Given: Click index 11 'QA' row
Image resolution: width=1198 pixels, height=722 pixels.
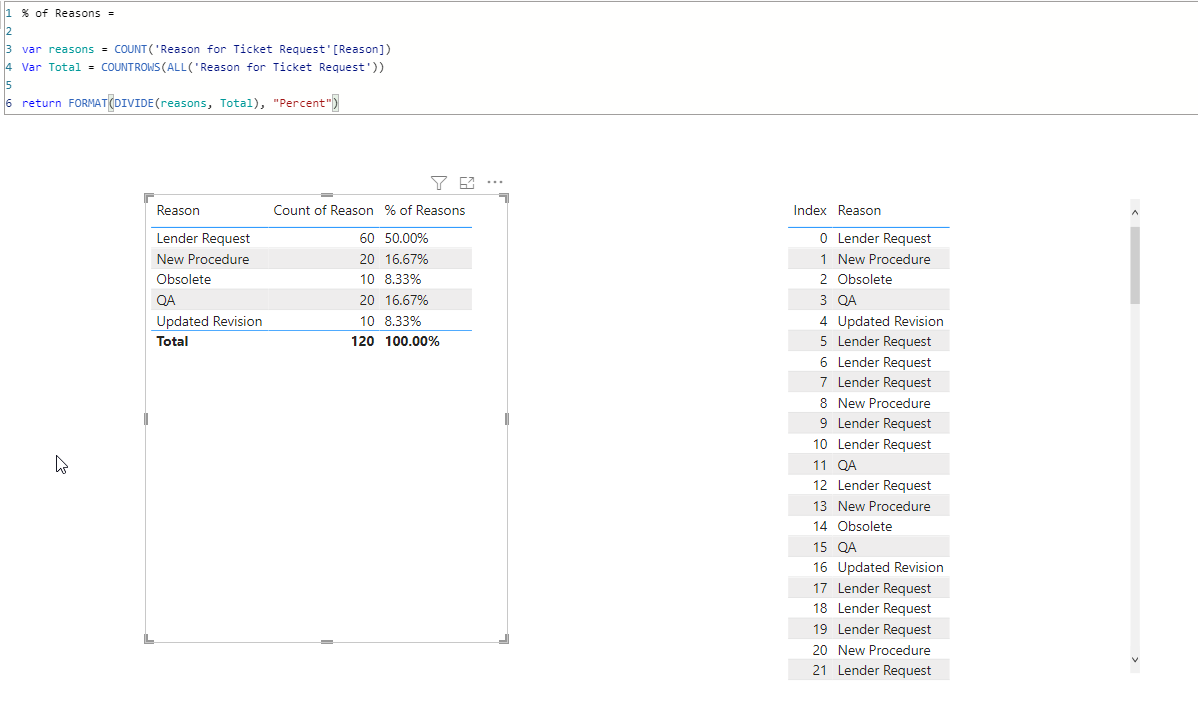Looking at the screenshot, I should 869,465.
